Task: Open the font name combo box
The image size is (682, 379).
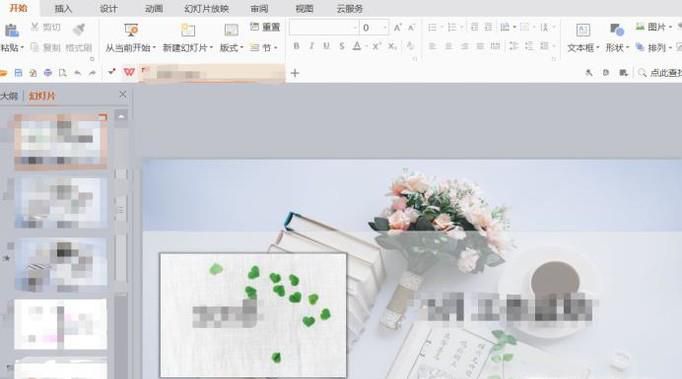Action: [x=324, y=28]
